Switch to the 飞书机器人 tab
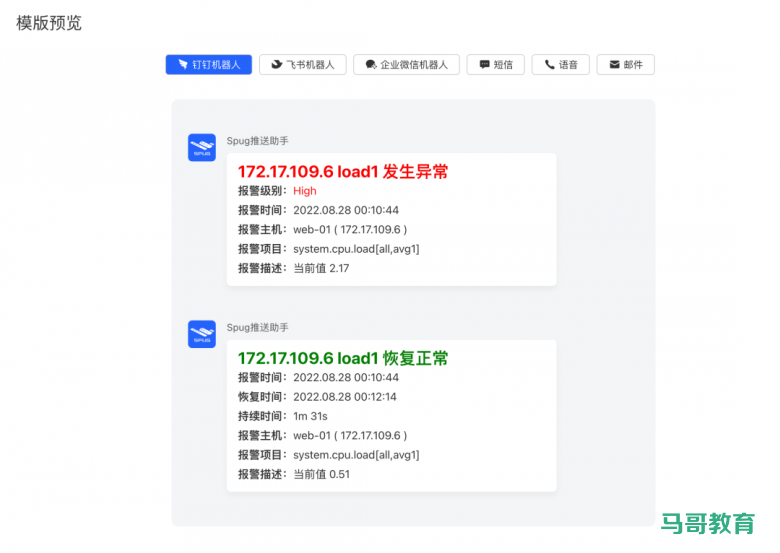Viewport: 780px width, 553px height. (303, 65)
